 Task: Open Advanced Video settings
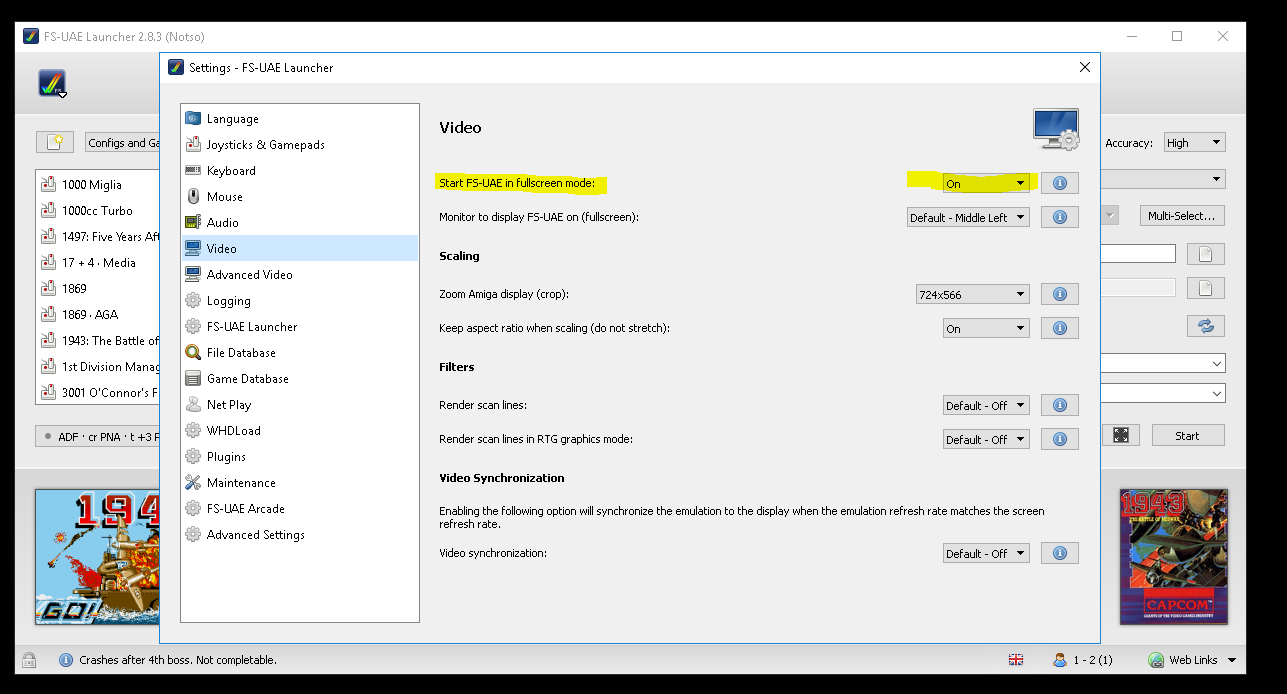[x=299, y=275]
